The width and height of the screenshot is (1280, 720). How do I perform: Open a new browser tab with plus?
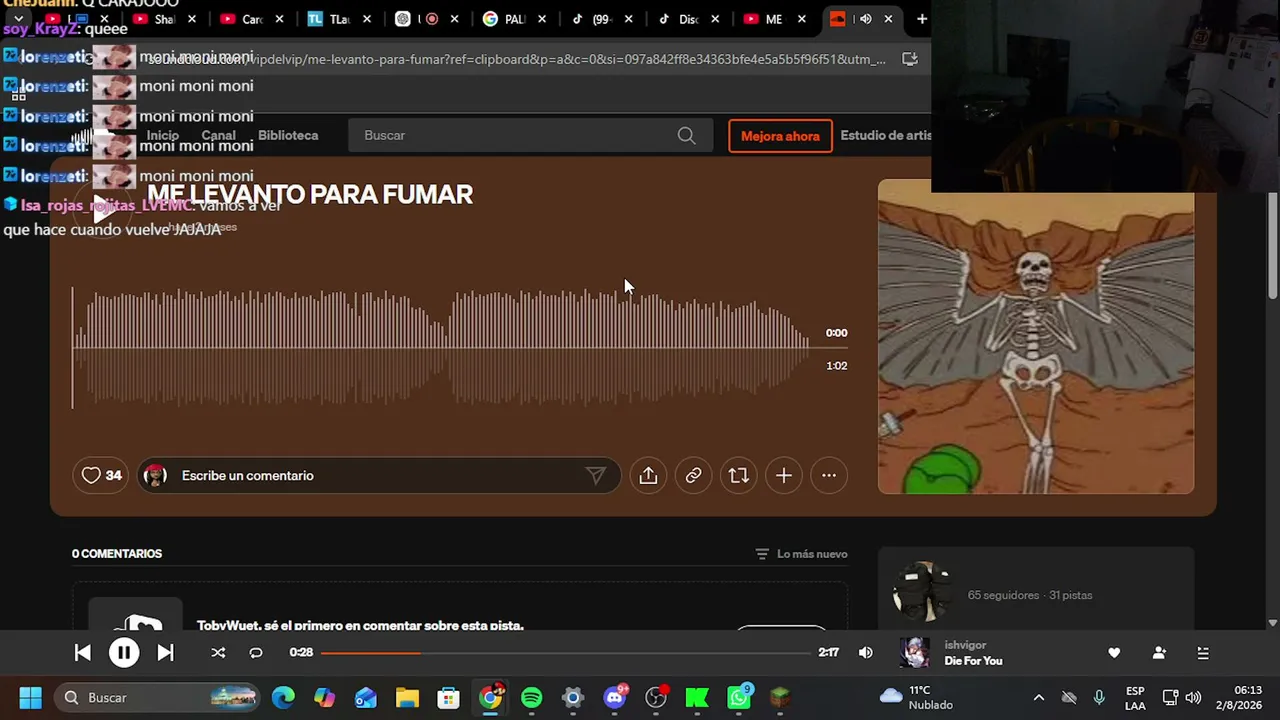(921, 19)
